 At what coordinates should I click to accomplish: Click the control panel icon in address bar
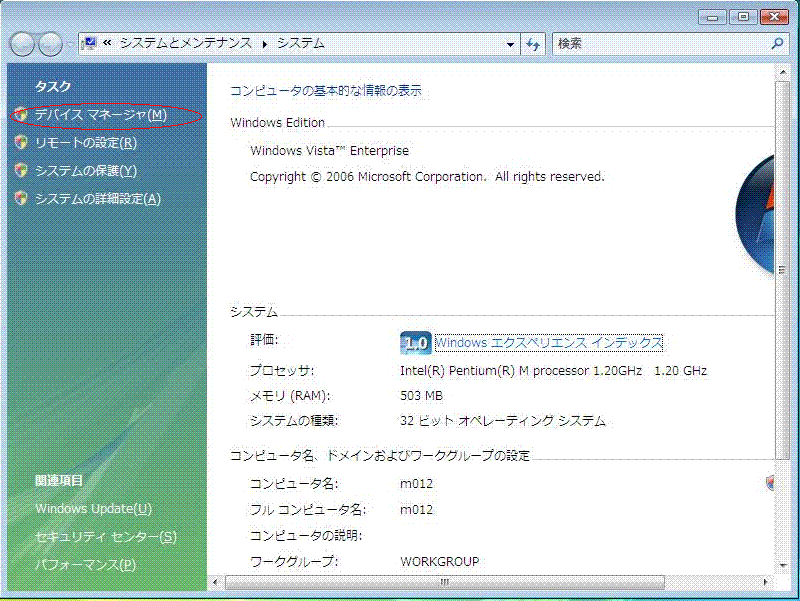(x=89, y=44)
